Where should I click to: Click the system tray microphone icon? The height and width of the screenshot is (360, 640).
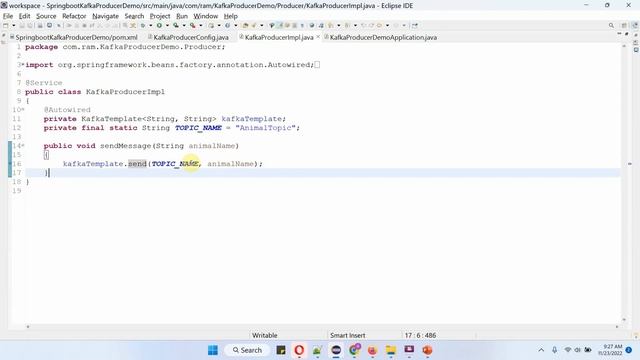pos(554,350)
